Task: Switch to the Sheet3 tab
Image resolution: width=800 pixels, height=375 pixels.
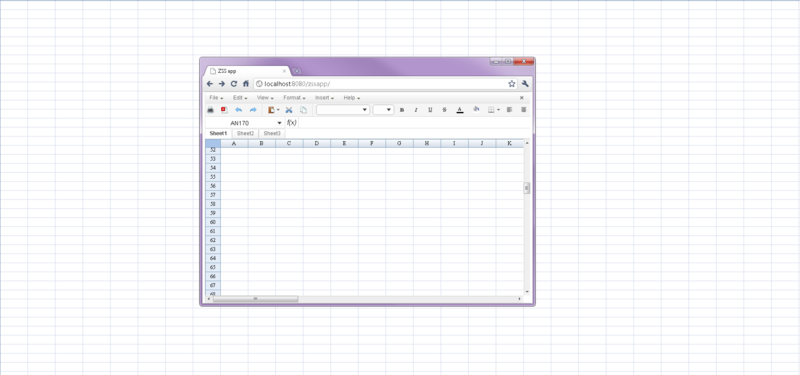Action: click(272, 133)
